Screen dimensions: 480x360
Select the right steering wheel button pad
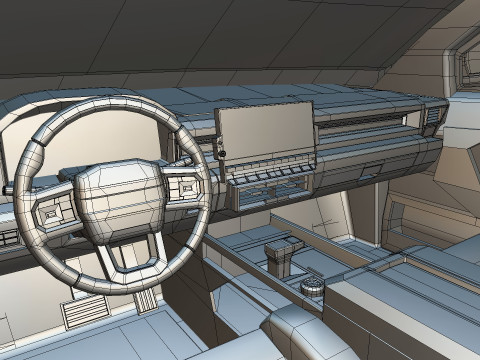click(x=184, y=189)
